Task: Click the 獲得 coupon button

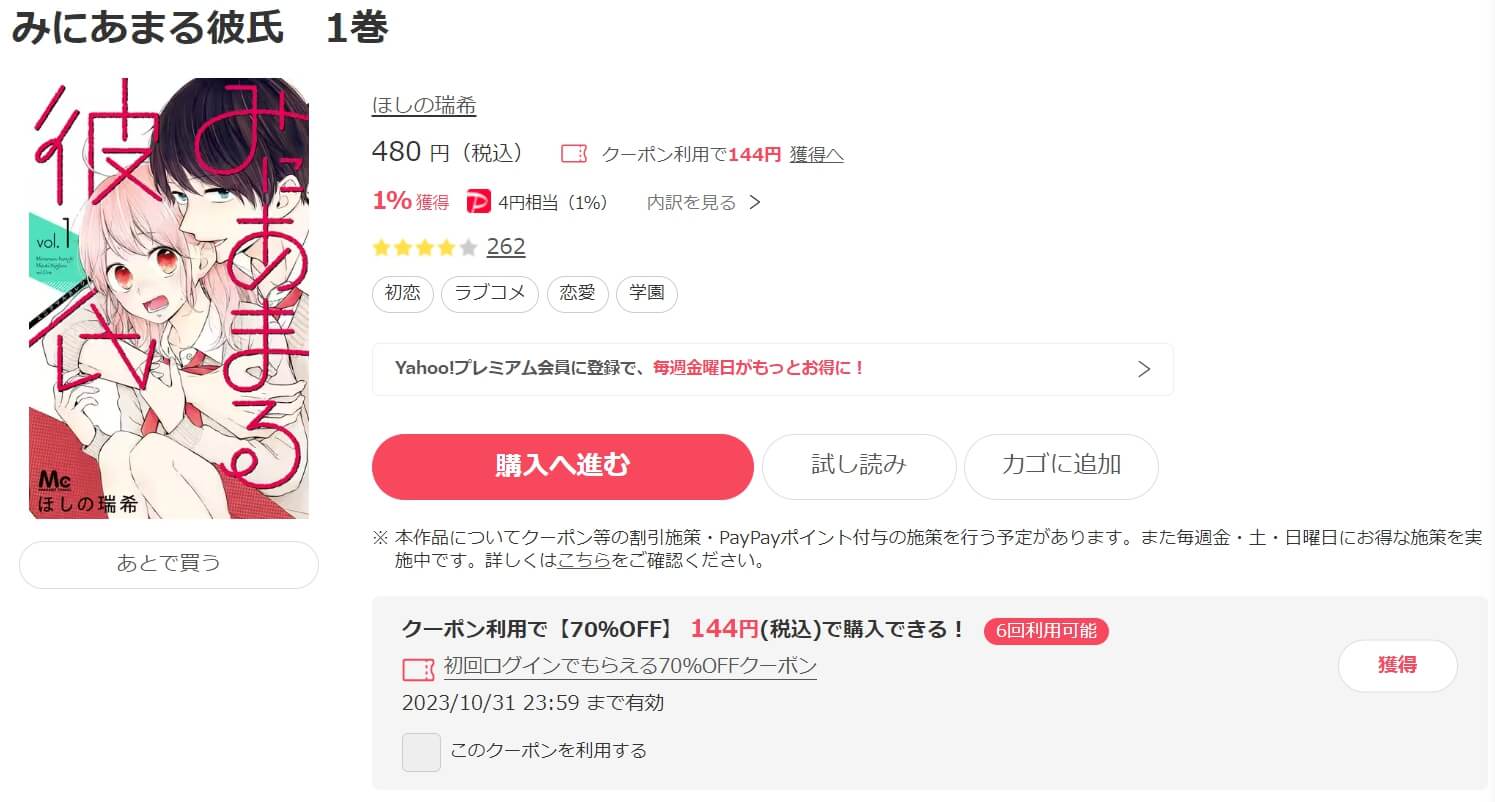Action: pyautogui.click(x=1397, y=666)
